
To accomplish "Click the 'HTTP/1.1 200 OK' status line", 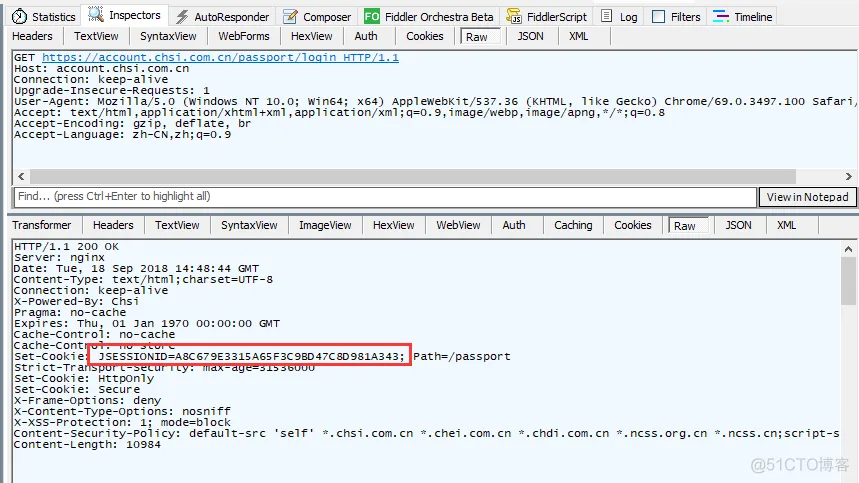I will [66, 246].
